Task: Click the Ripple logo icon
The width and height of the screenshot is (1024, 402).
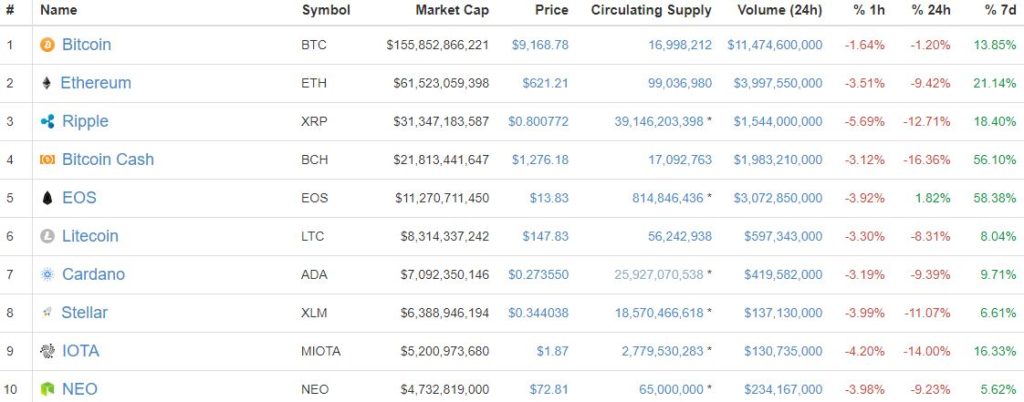Action: click(47, 122)
